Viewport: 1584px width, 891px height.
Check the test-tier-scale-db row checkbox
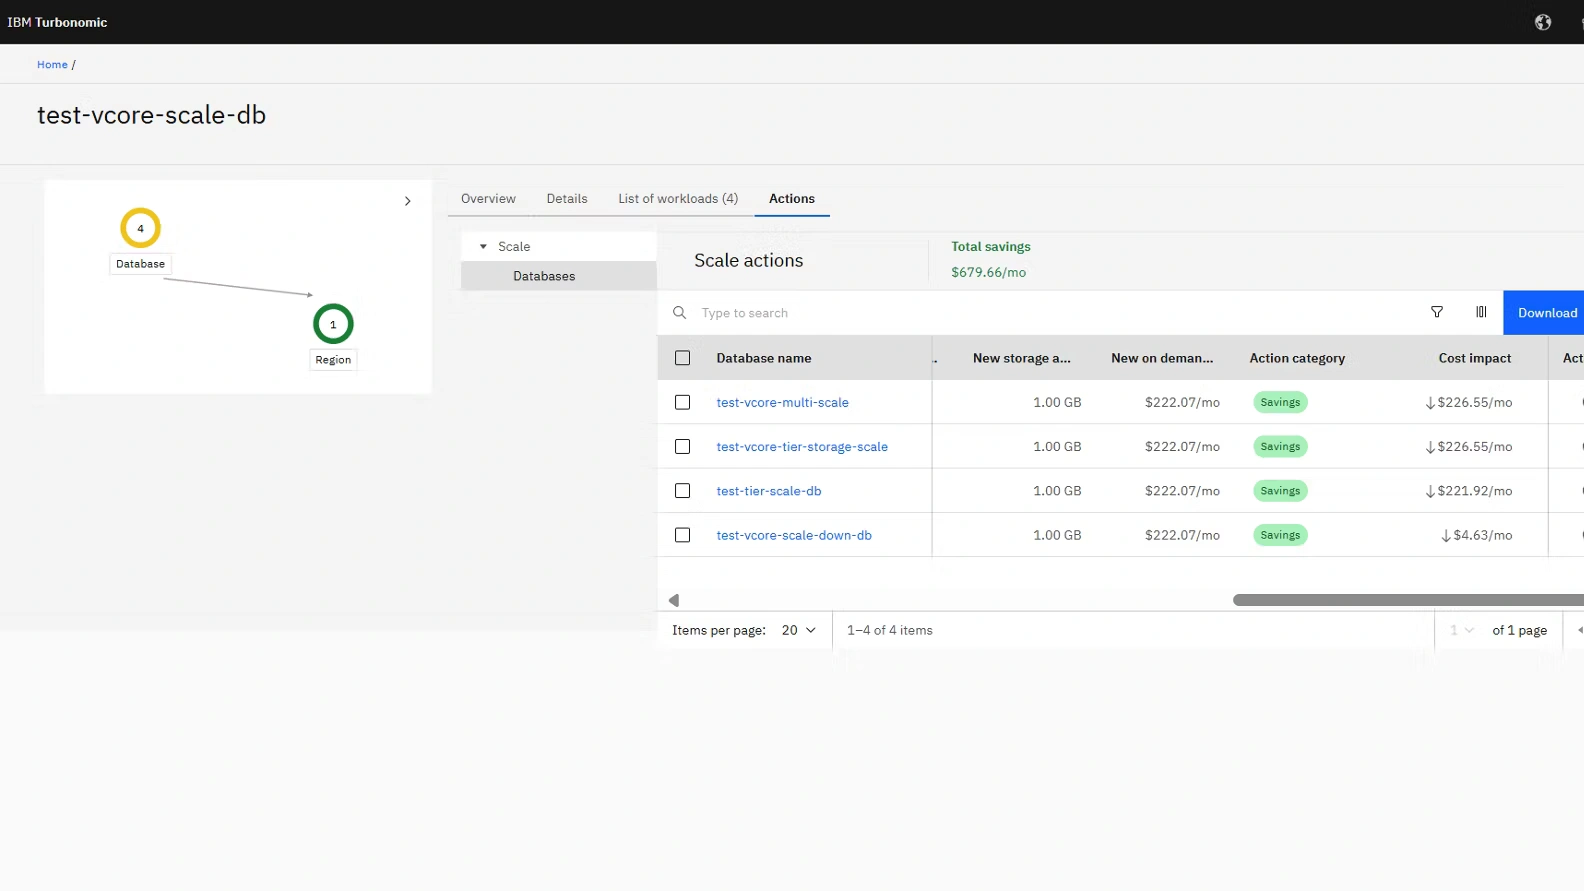[682, 491]
